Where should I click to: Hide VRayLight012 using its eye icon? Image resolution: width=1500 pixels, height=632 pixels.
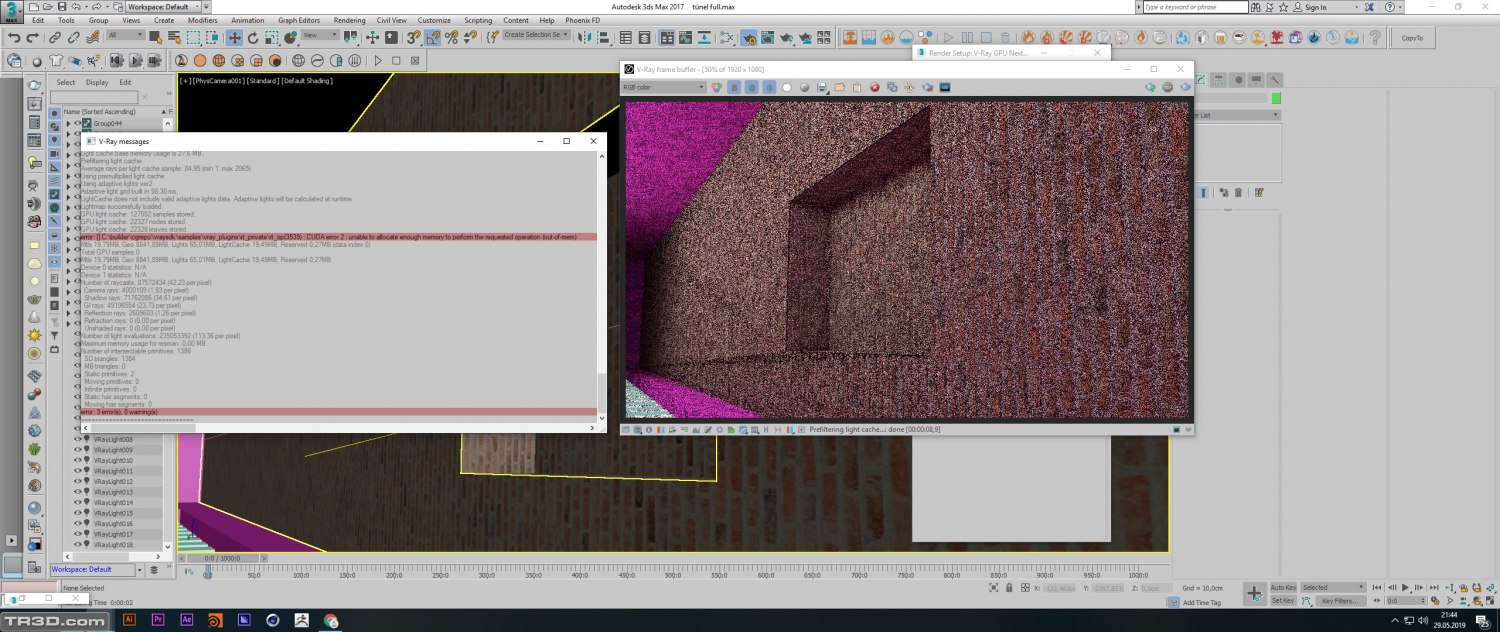click(78, 482)
